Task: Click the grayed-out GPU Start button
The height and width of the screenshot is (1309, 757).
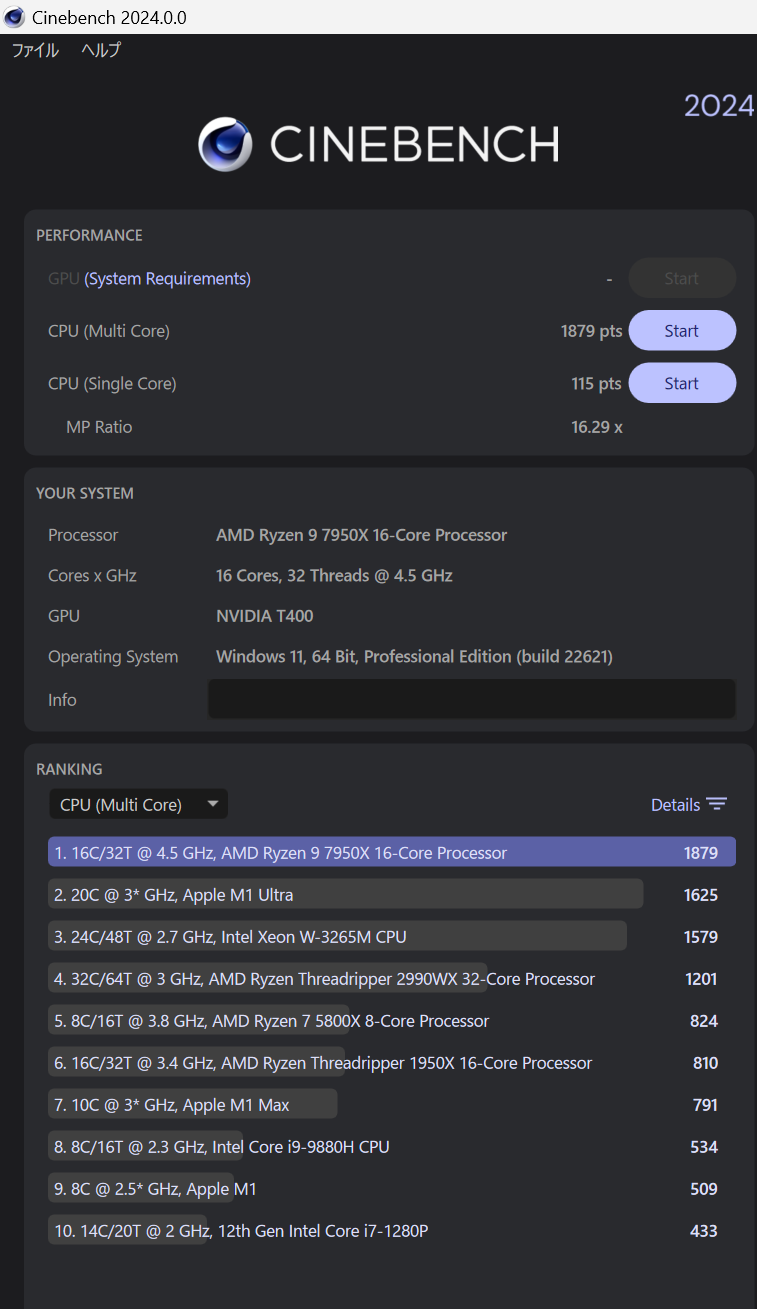Action: pyautogui.click(x=681, y=278)
